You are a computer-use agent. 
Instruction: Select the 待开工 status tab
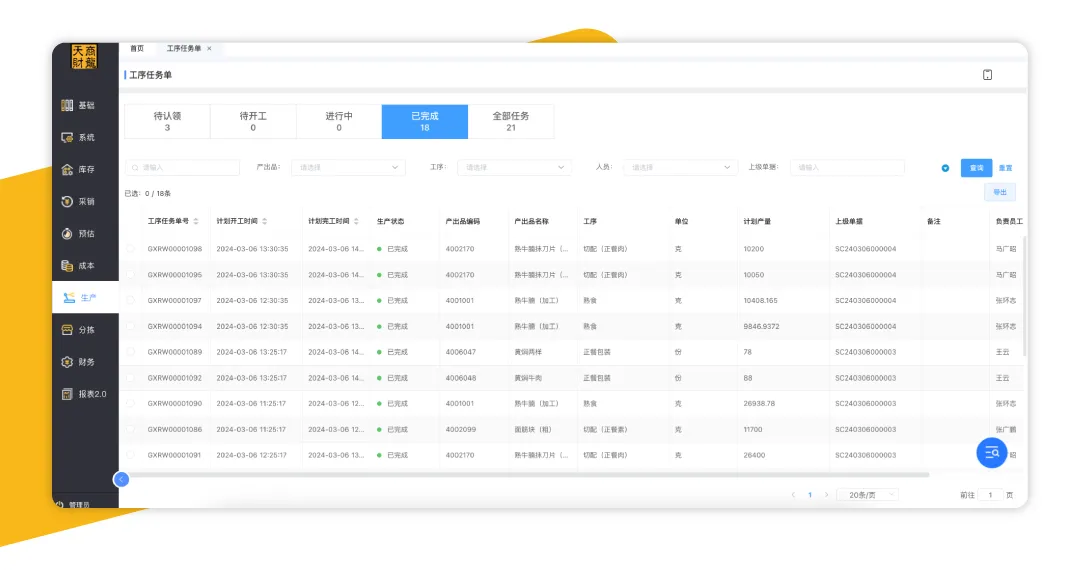tap(253, 122)
